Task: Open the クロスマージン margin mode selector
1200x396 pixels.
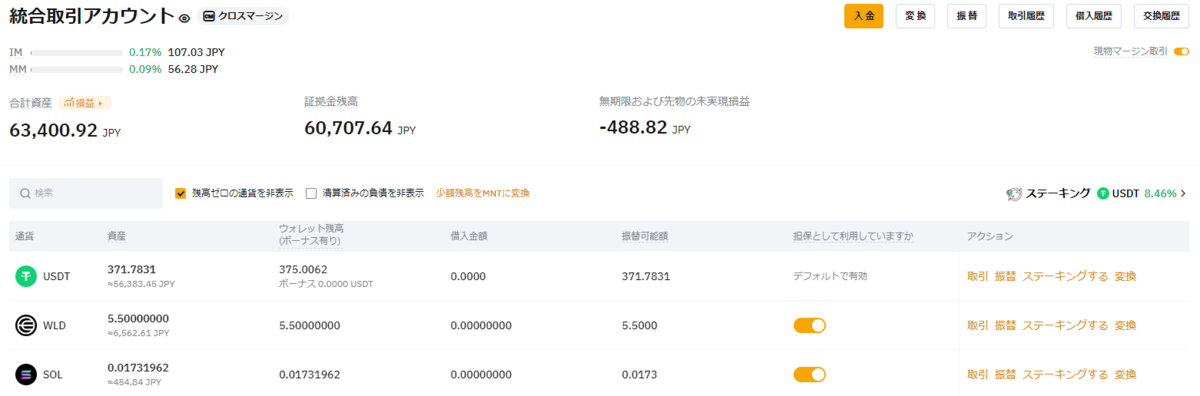Action: [x=243, y=16]
